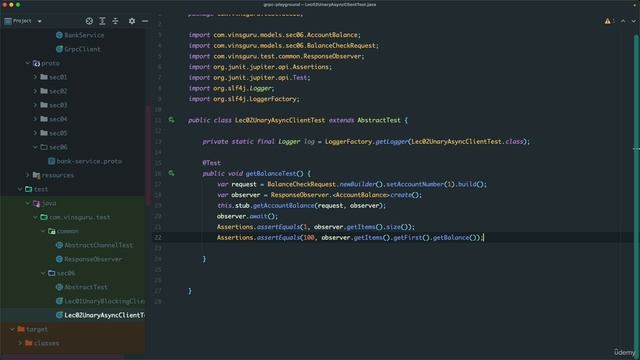Viewport: 640px width, 360px height.
Task: Collapse the proto folder
Action: coord(28,63)
